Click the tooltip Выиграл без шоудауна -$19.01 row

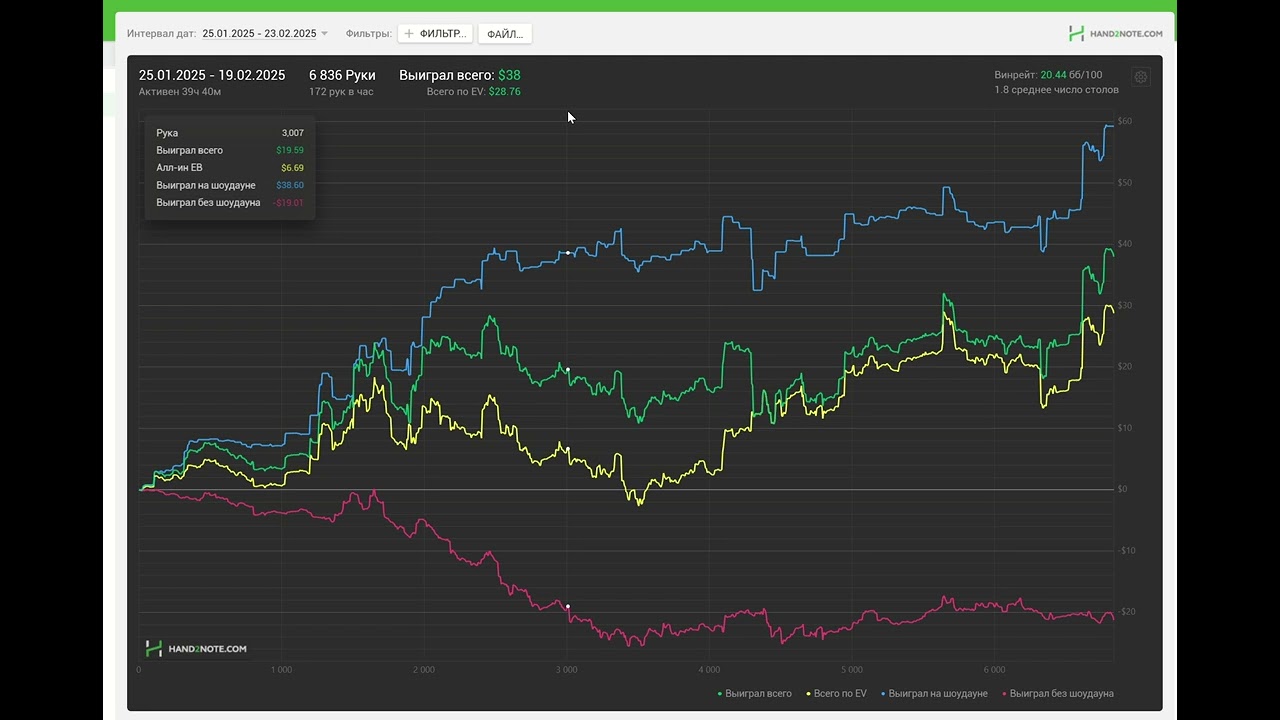point(230,203)
